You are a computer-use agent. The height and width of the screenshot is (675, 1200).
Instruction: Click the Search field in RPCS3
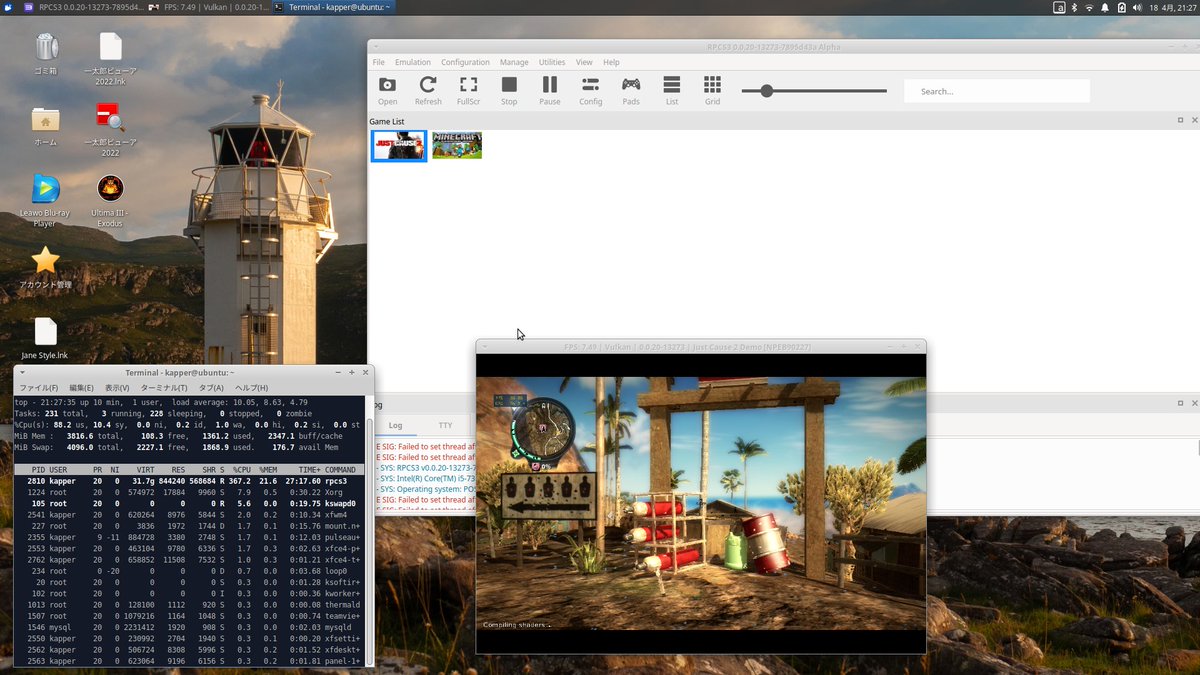tap(997, 91)
